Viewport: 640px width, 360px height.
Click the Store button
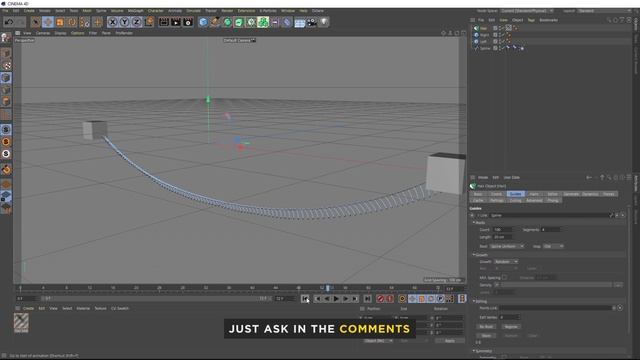[x=486, y=336]
